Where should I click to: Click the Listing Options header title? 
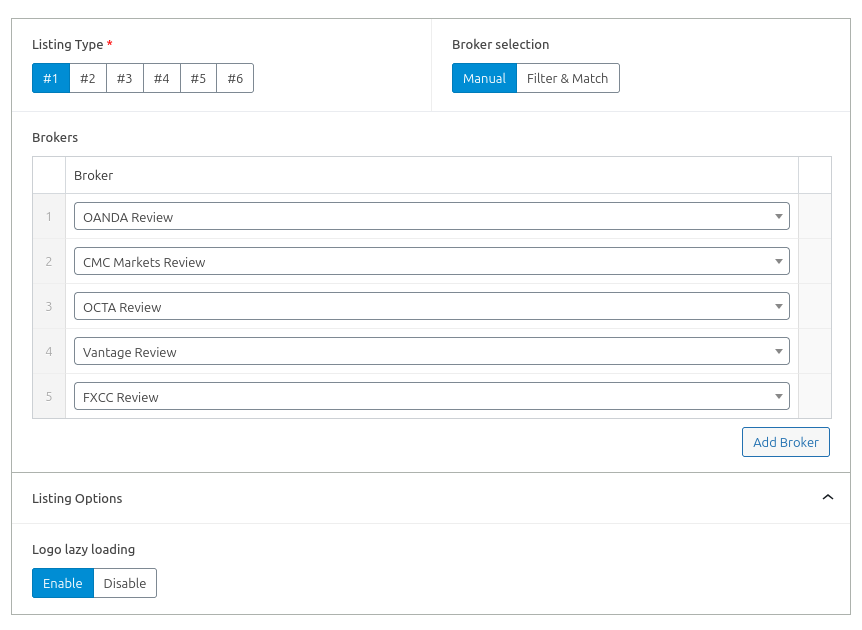77,498
